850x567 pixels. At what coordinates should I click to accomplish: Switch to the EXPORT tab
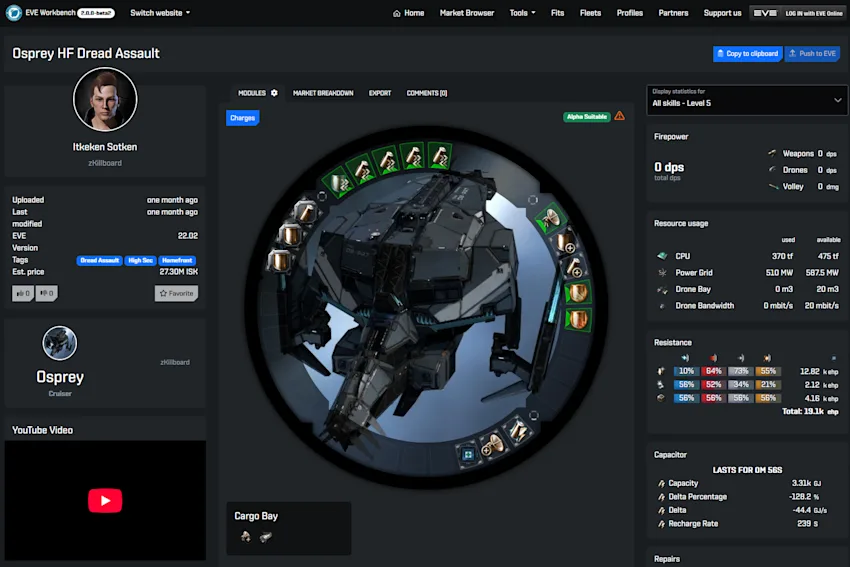(380, 93)
